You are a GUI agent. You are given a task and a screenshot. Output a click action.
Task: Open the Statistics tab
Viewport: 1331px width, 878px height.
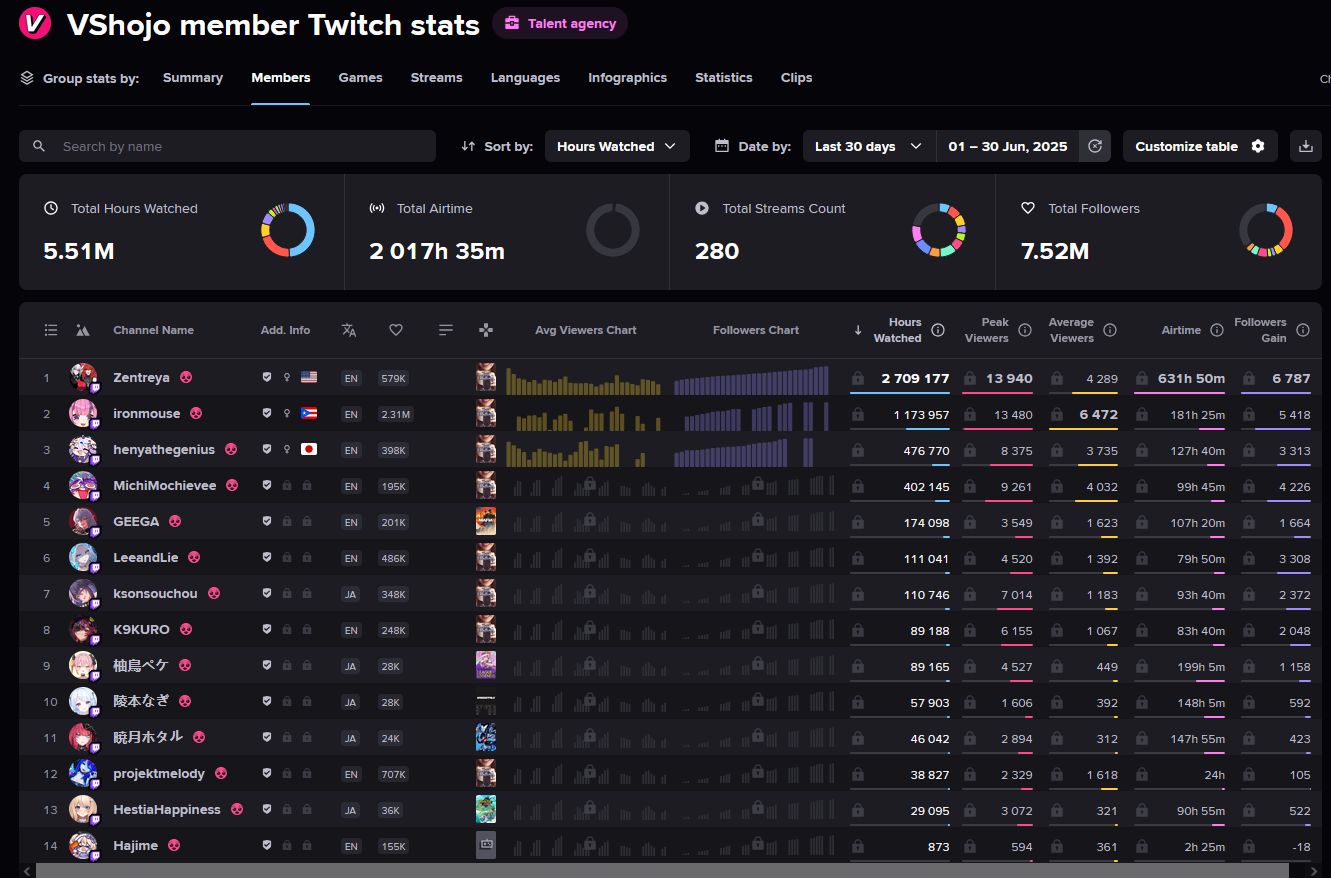[724, 78]
